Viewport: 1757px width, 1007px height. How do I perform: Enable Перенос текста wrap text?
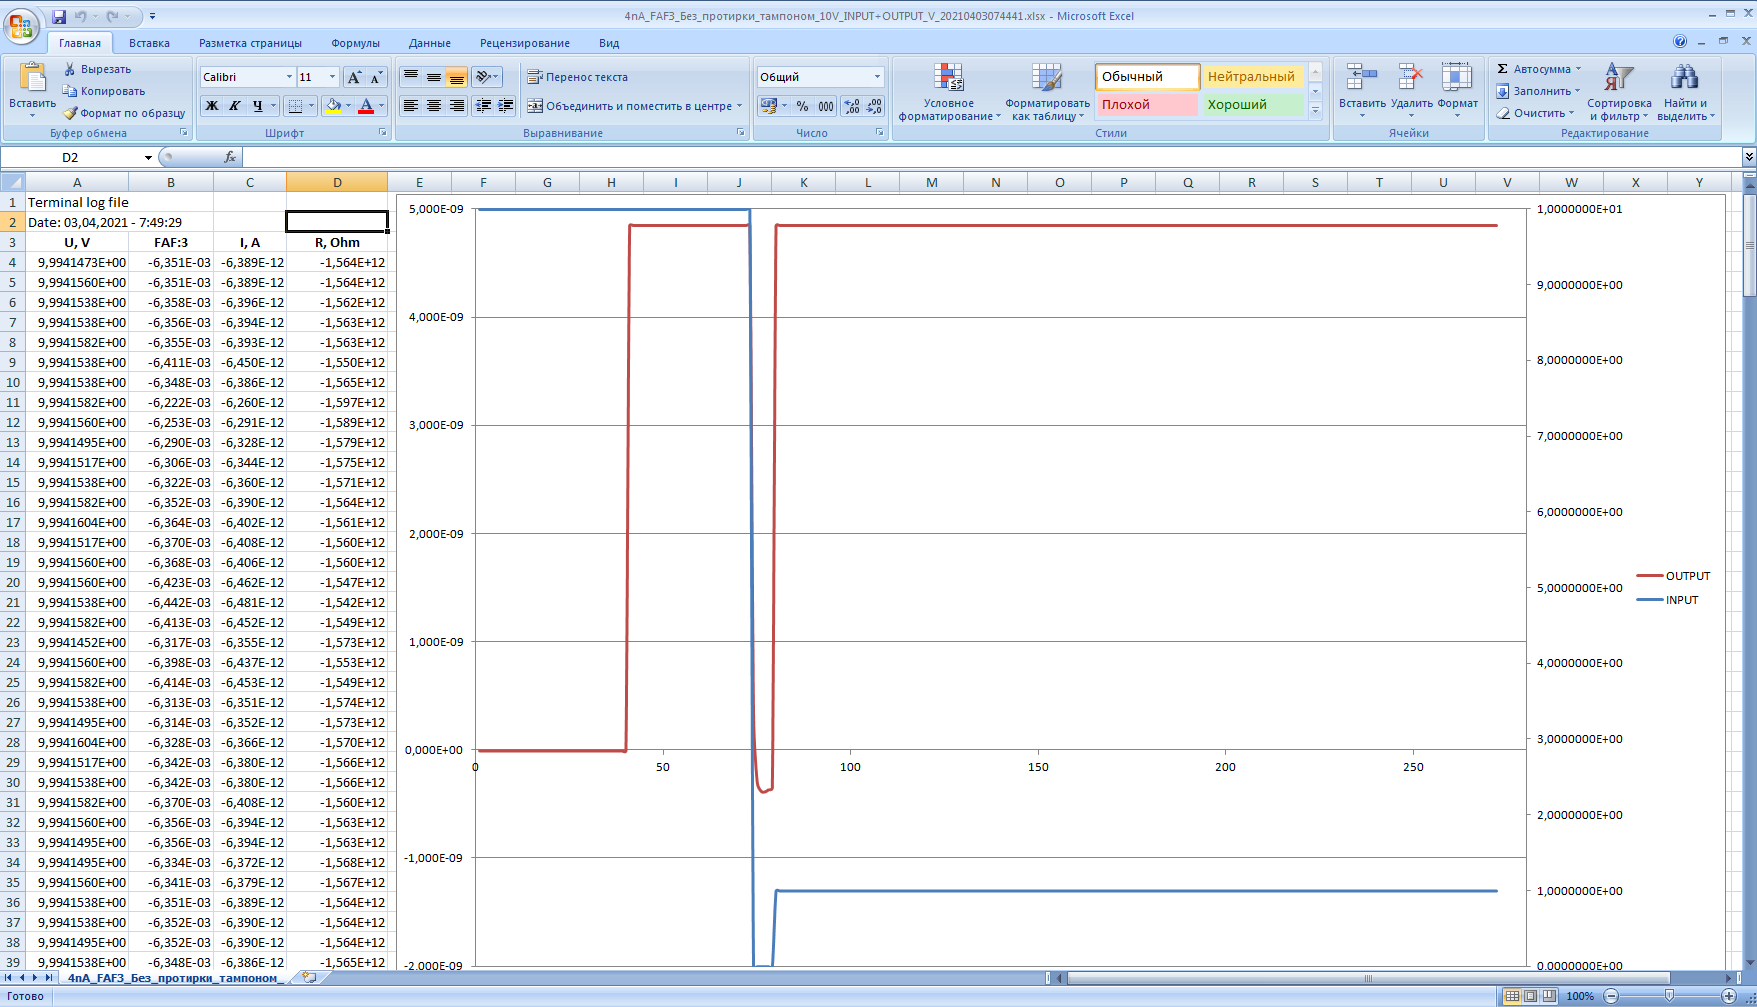[578, 77]
